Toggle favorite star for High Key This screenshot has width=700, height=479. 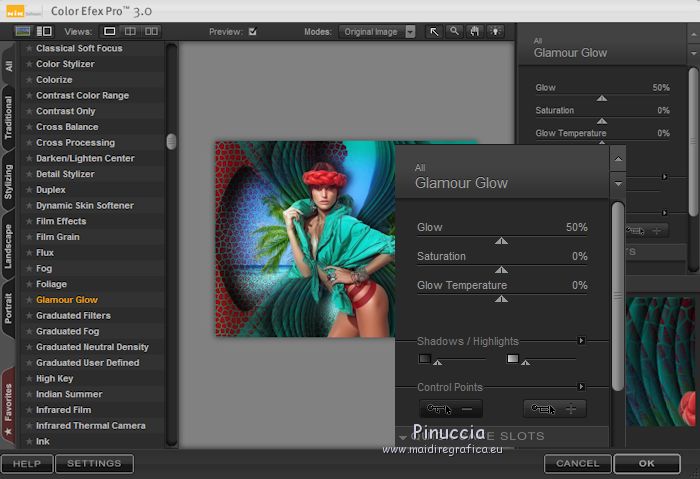29,379
